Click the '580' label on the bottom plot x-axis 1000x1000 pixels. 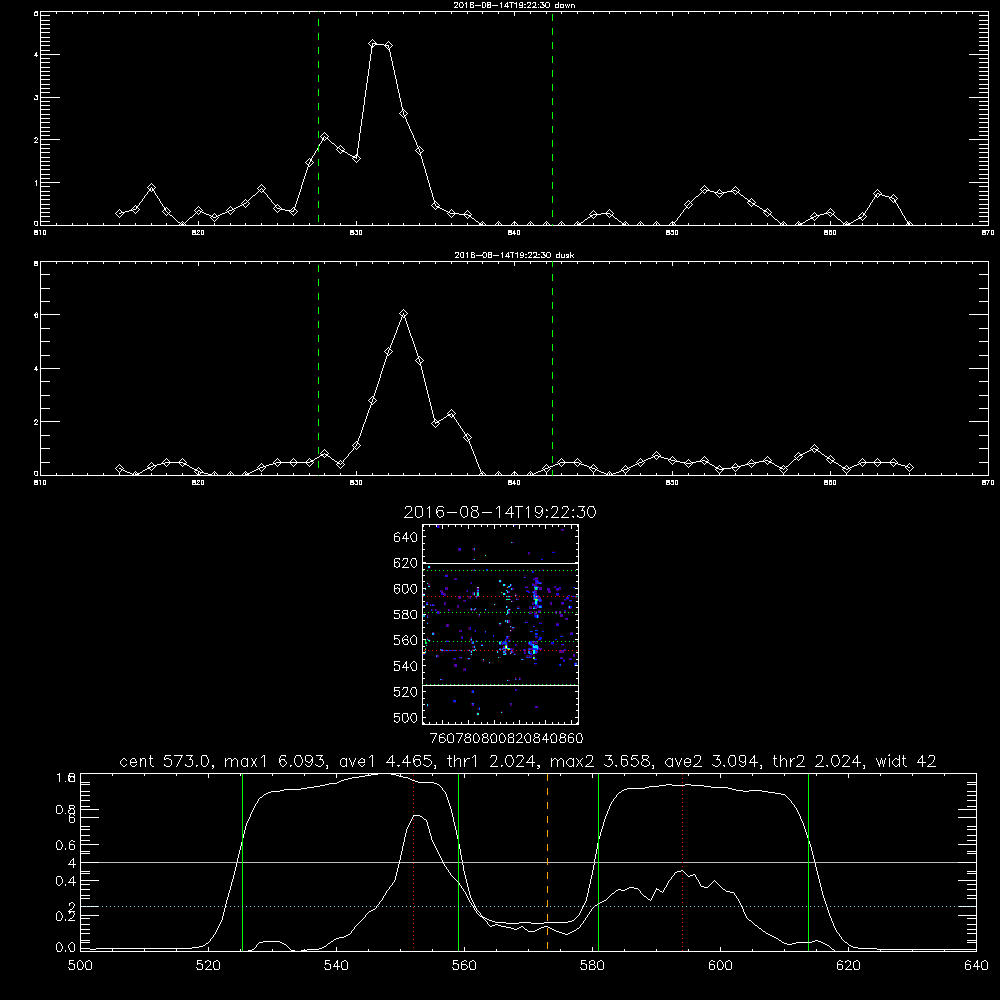point(592,966)
